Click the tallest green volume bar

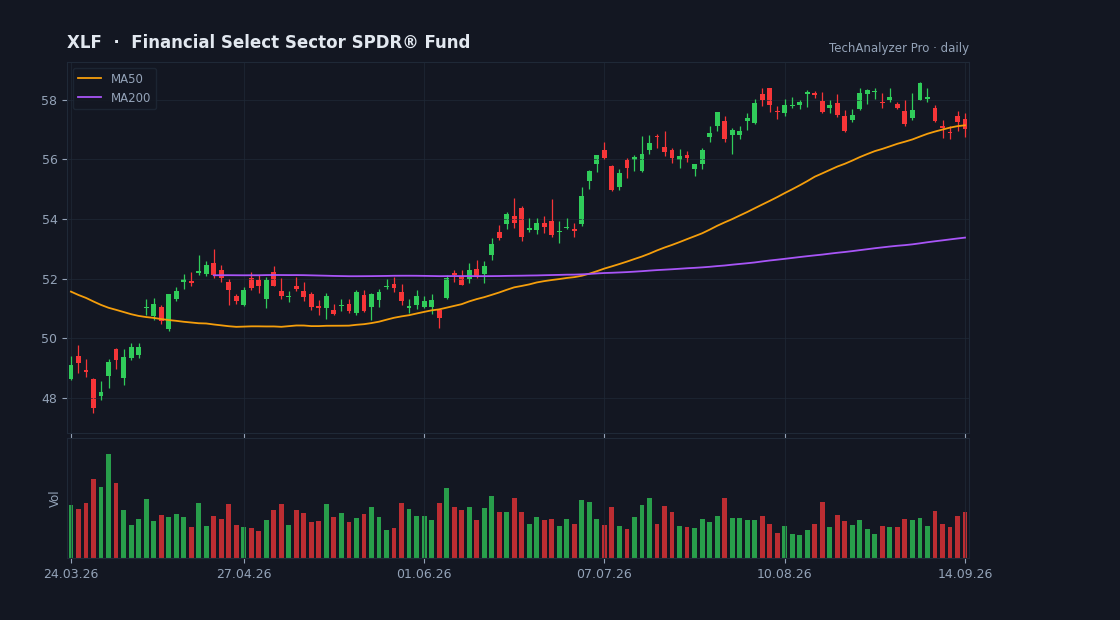pyautogui.click(x=109, y=506)
